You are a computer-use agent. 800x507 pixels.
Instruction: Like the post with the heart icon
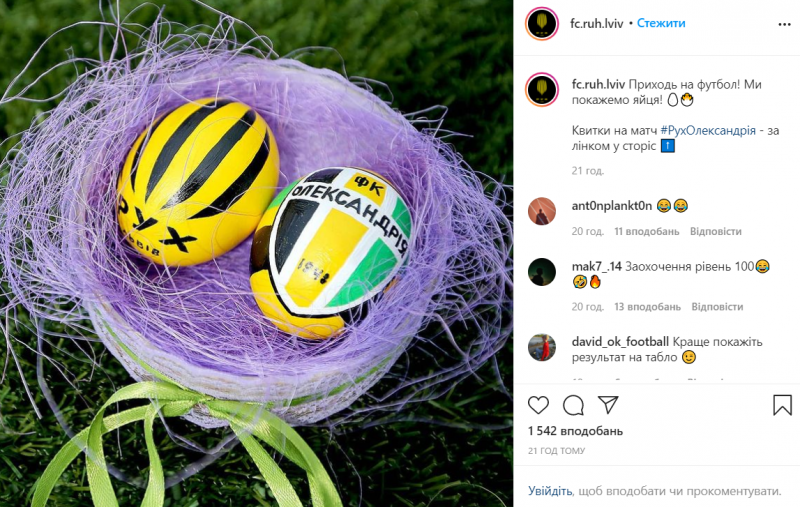coord(538,405)
